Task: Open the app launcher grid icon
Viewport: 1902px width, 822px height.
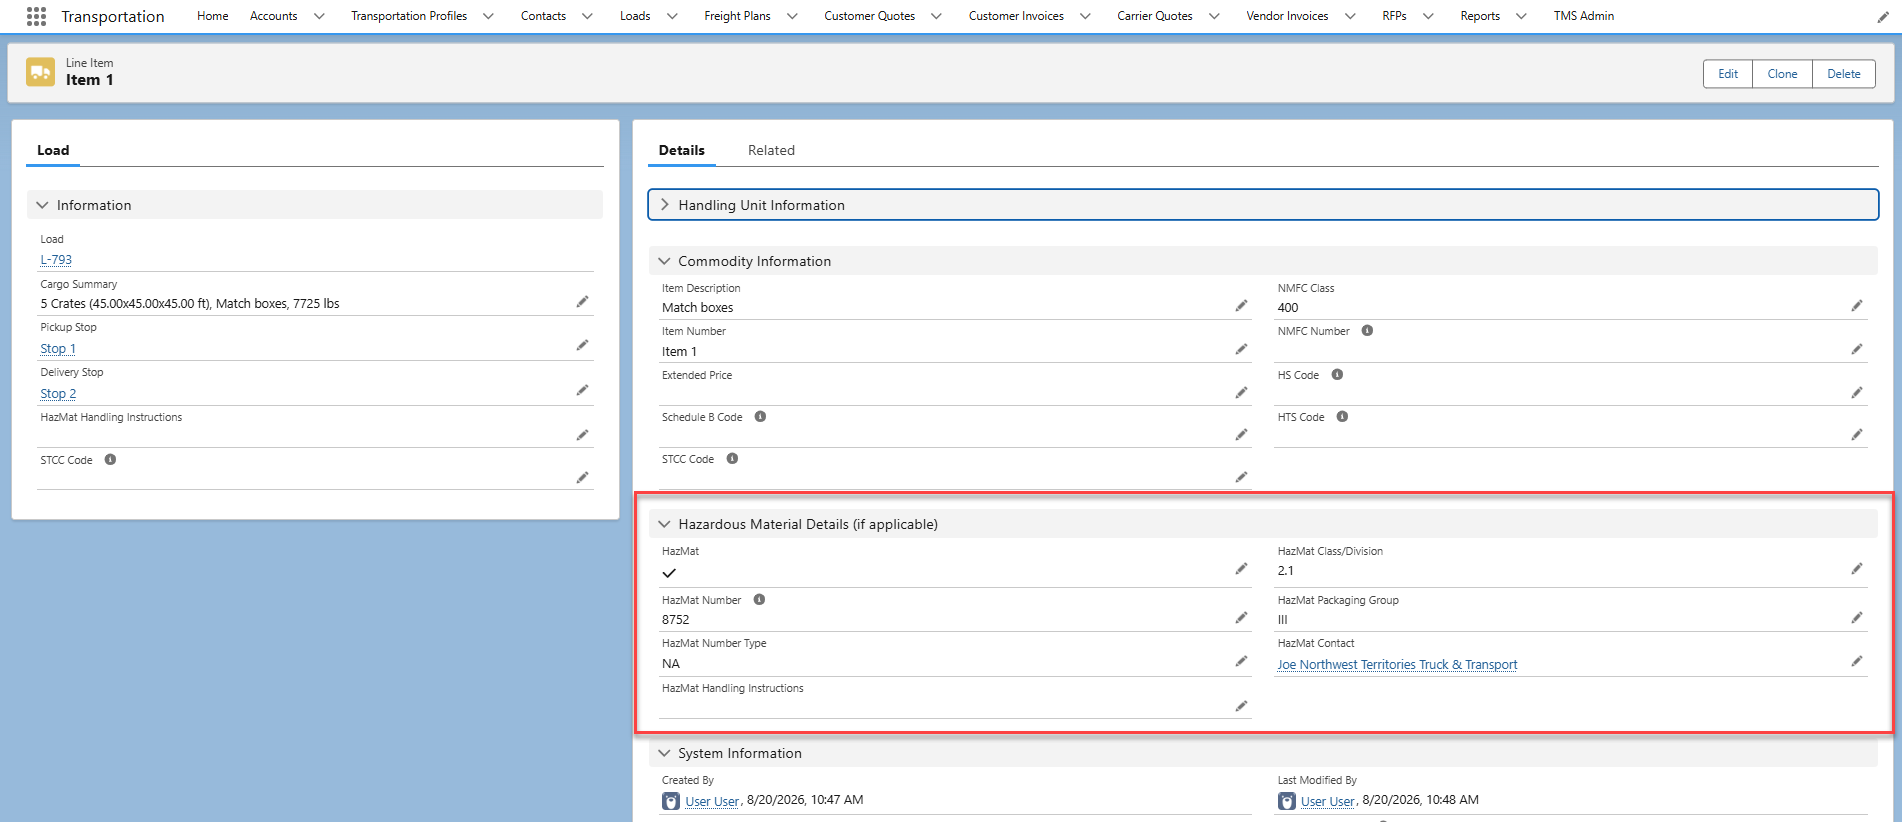Action: pos(36,16)
